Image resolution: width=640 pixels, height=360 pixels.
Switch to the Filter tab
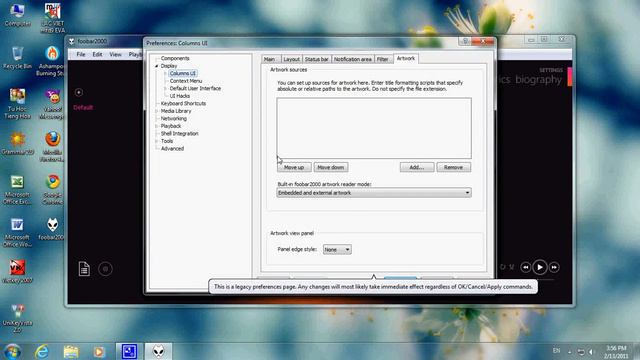[x=383, y=59]
